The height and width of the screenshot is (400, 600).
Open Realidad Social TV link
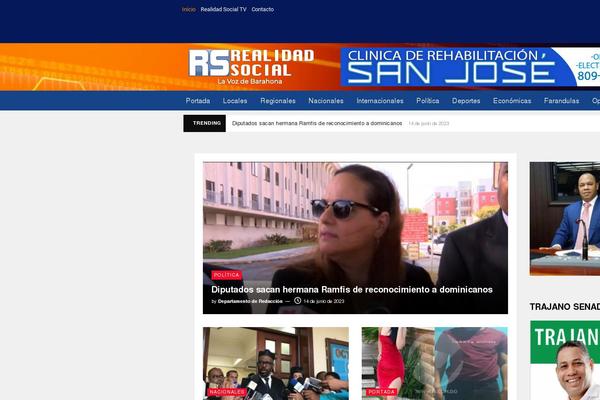223,9
